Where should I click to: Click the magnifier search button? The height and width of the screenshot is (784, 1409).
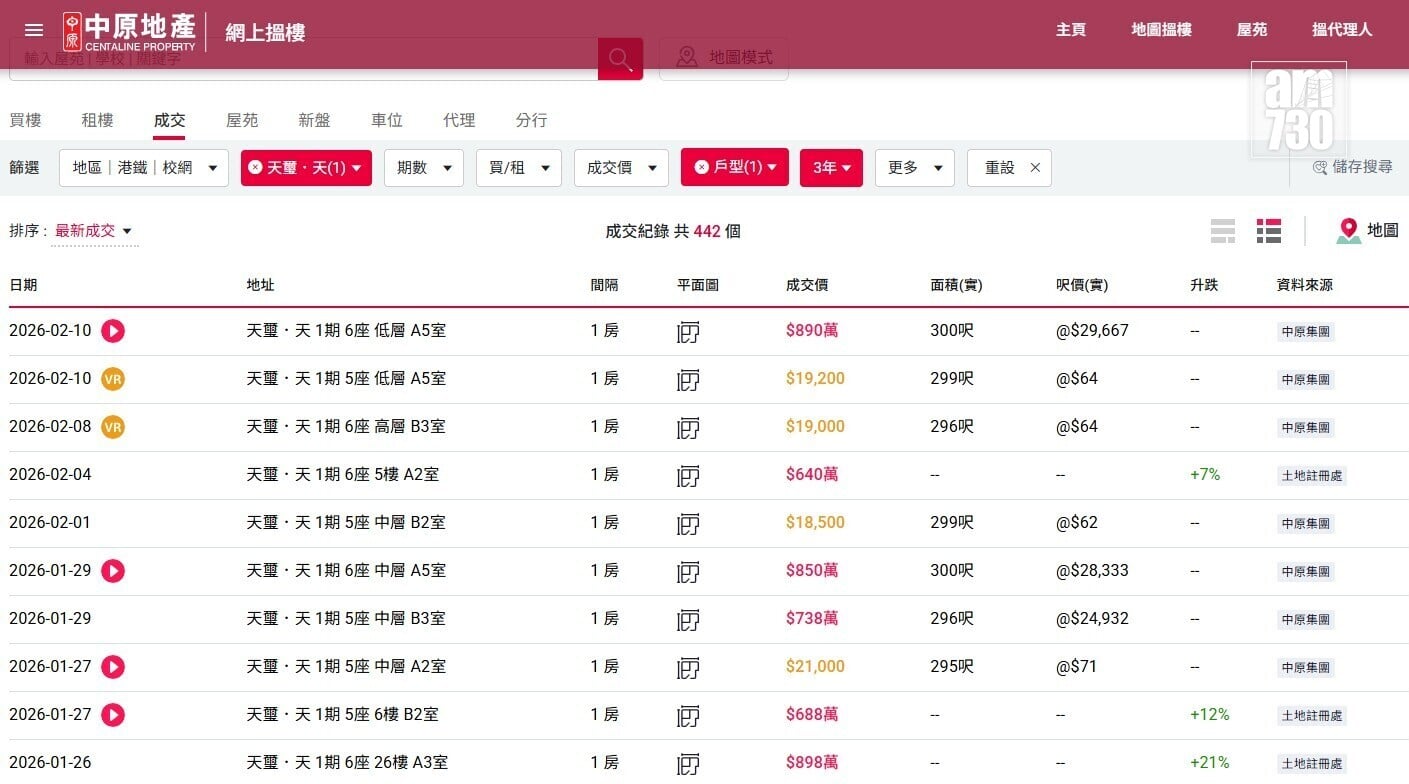tap(620, 59)
